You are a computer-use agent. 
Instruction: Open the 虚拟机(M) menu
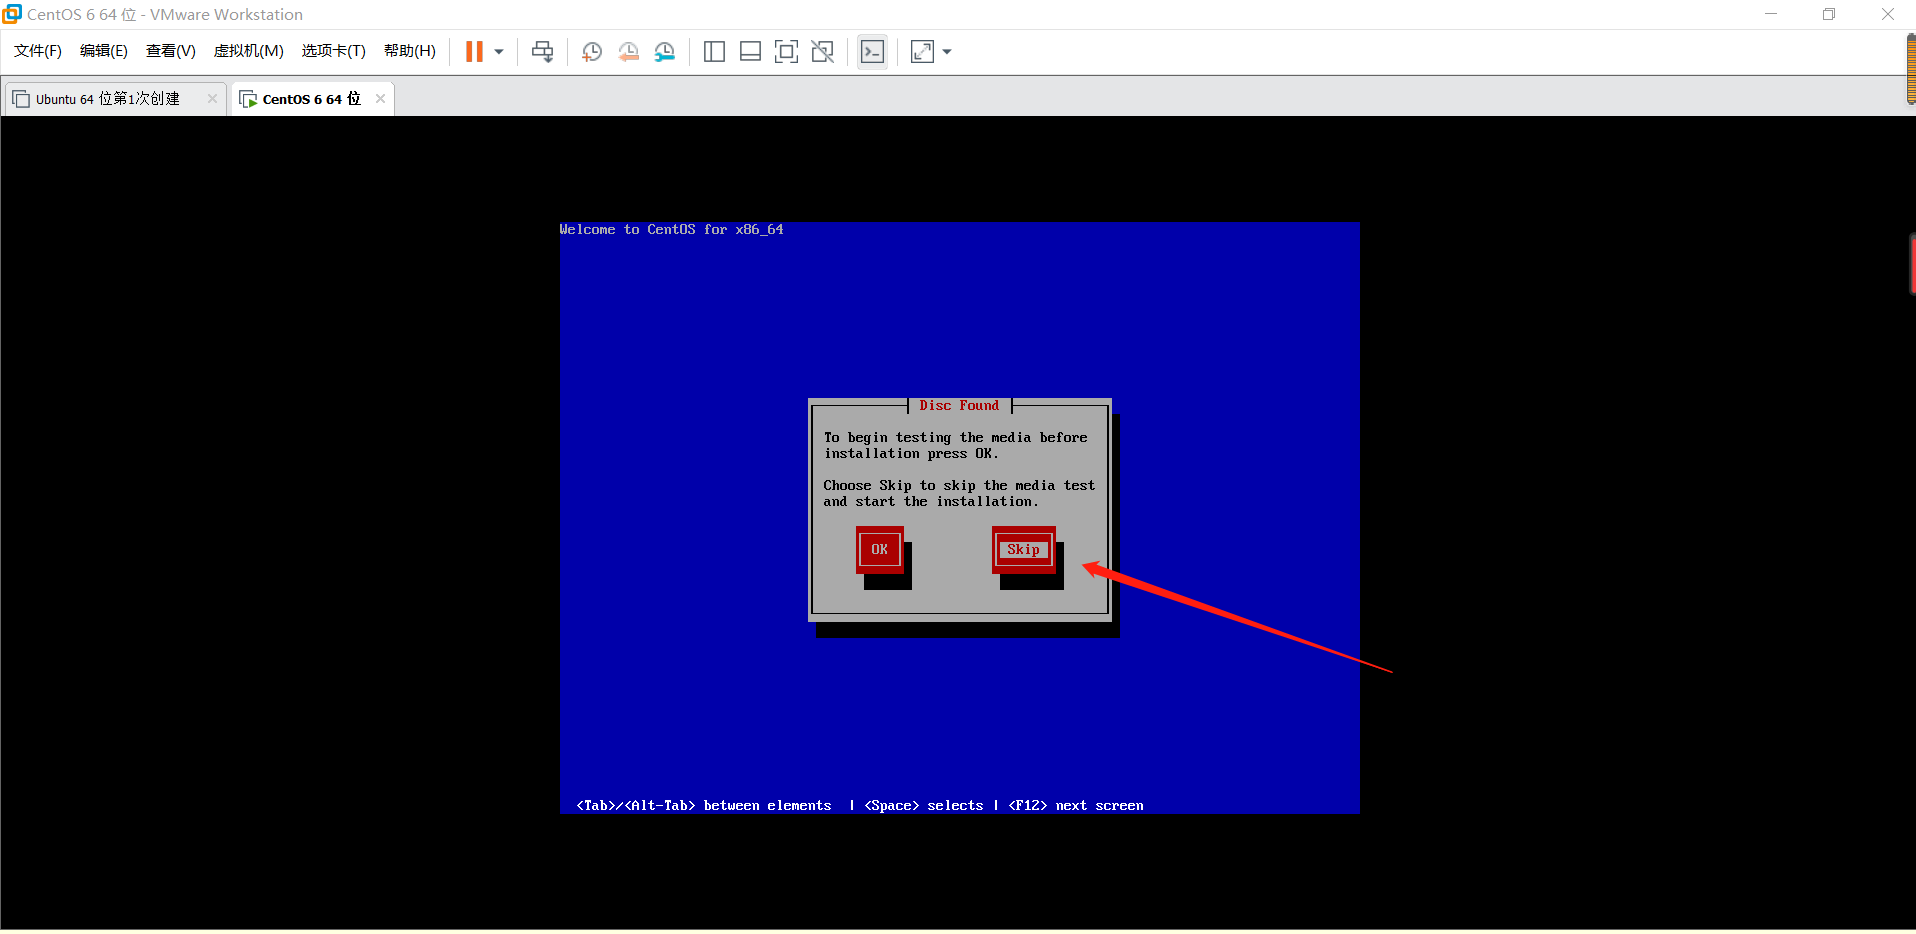(249, 51)
